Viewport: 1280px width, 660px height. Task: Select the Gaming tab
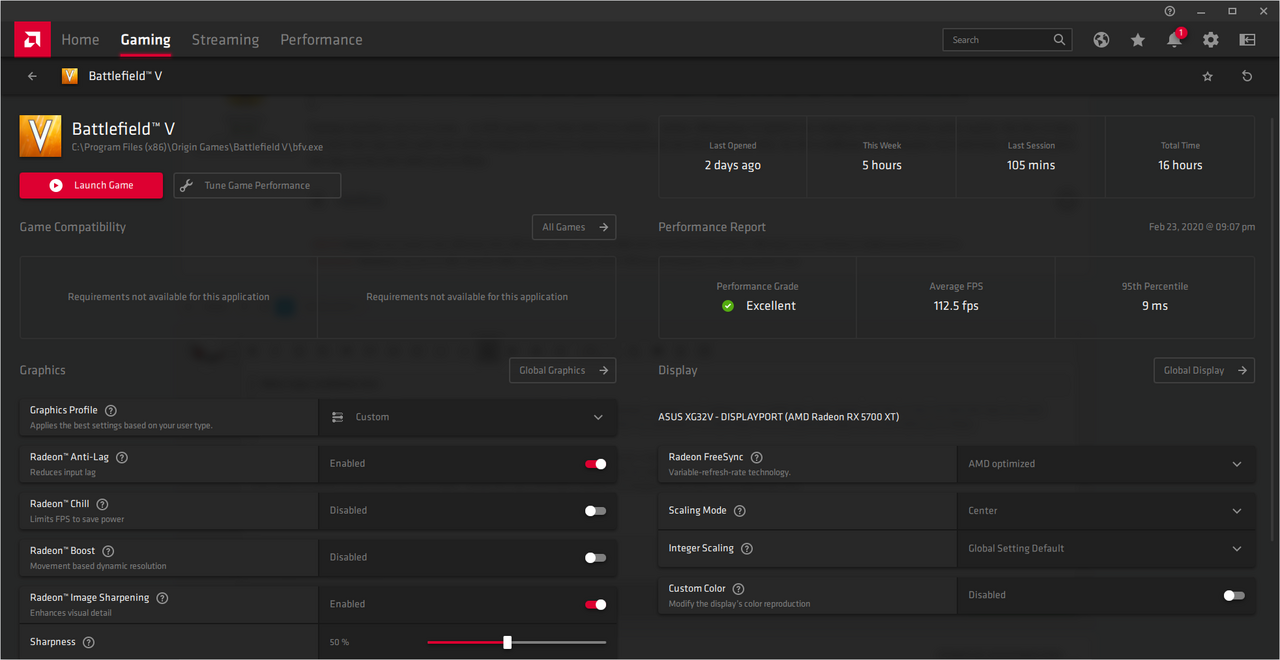[146, 40]
